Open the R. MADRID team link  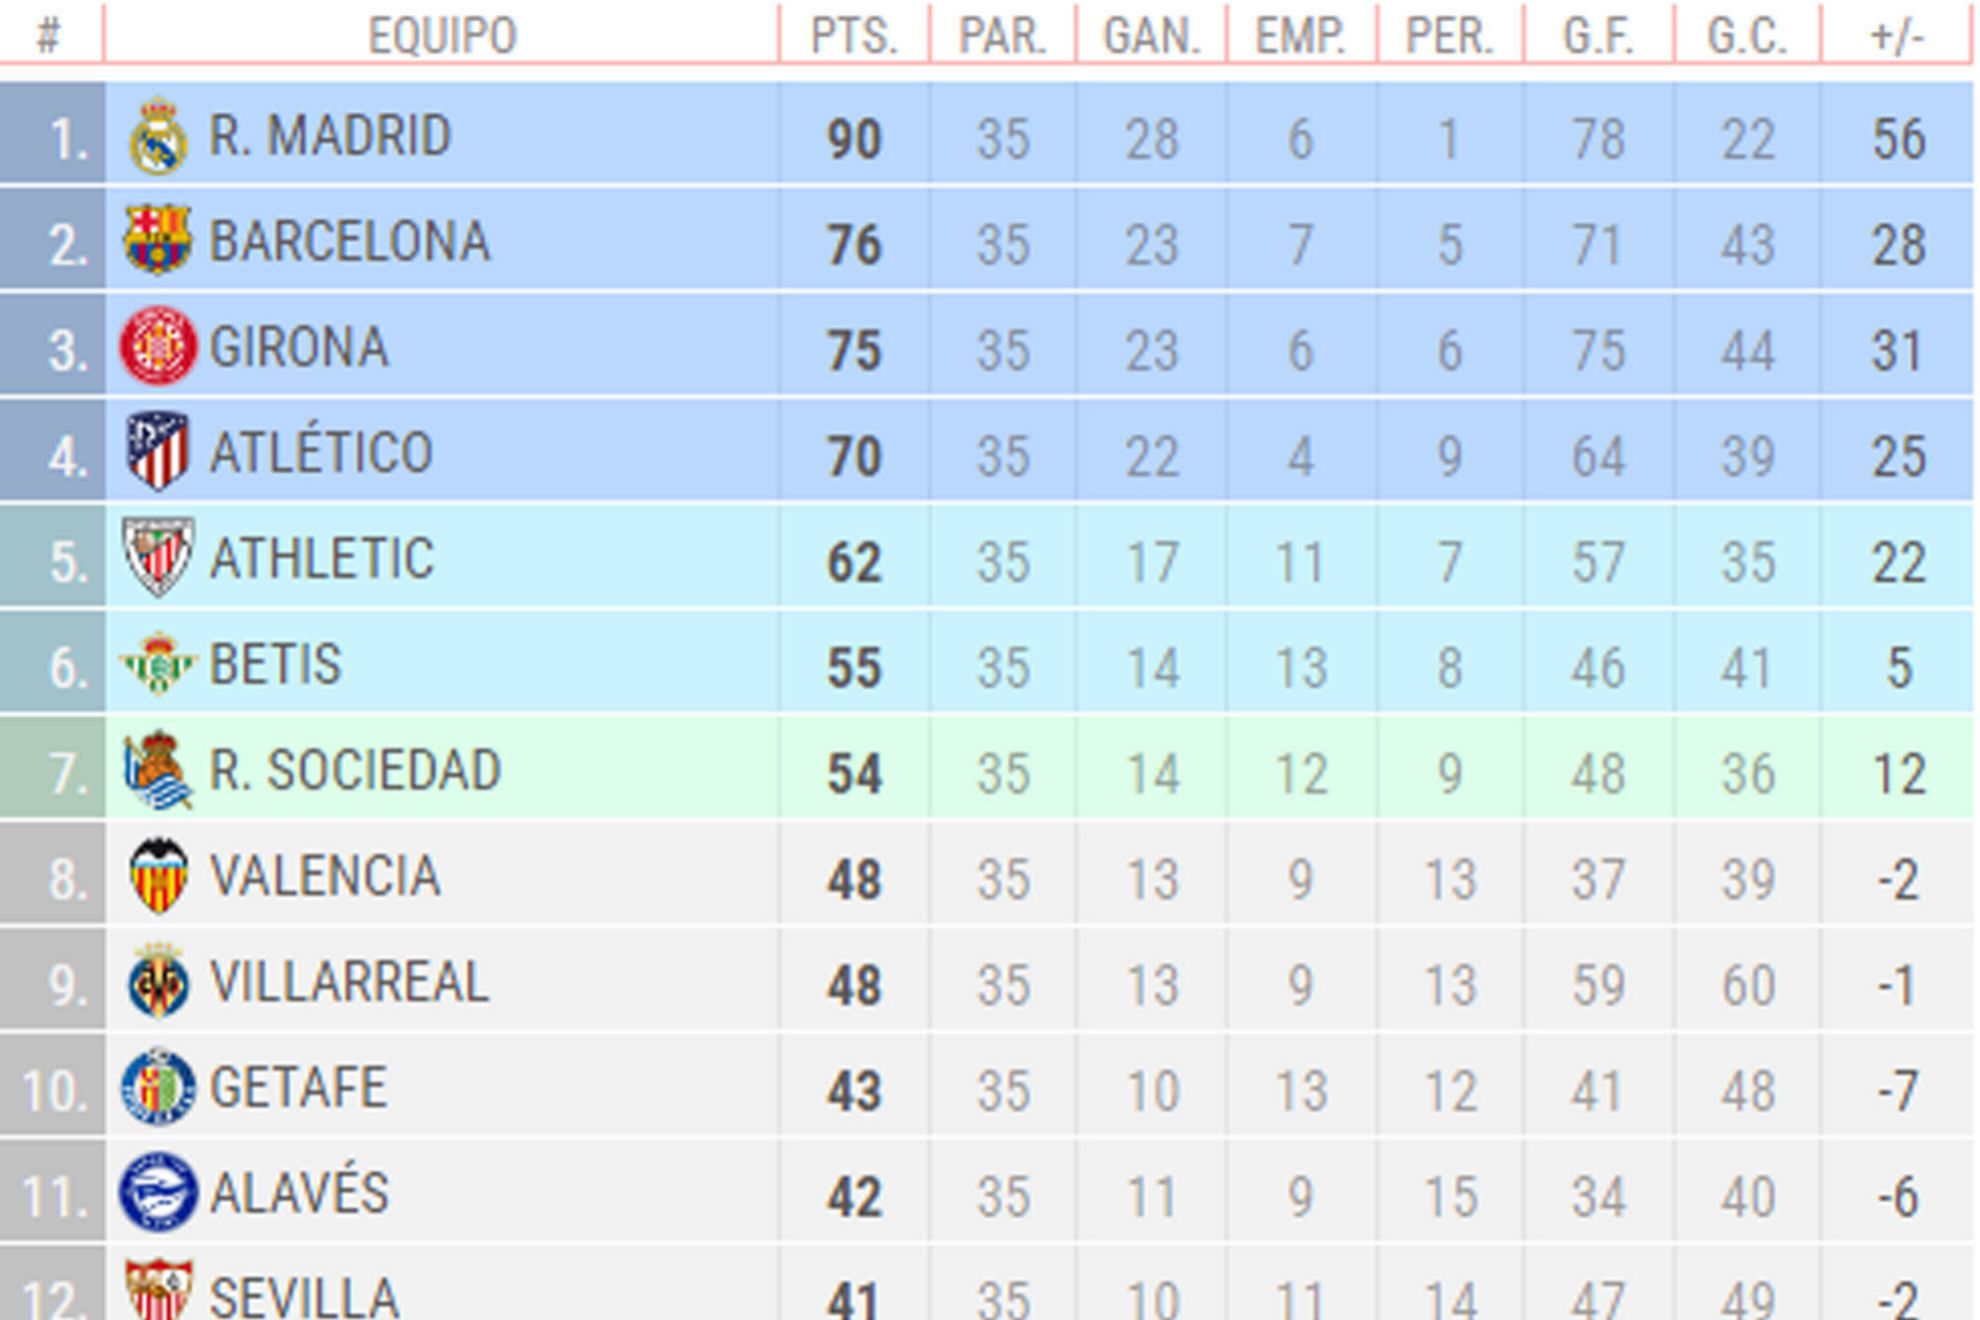(330, 136)
